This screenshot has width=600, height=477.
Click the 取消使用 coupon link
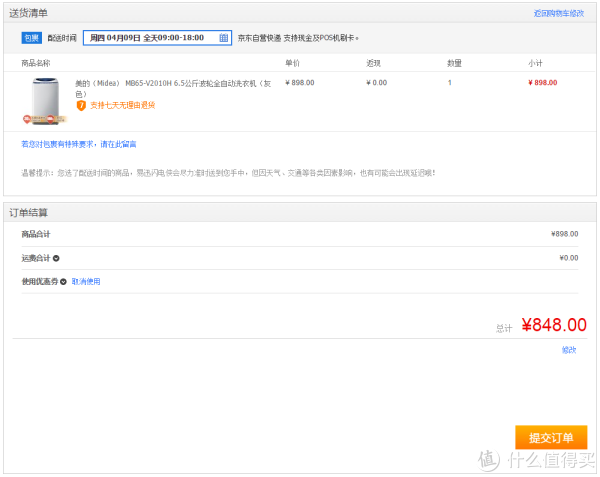pos(86,282)
